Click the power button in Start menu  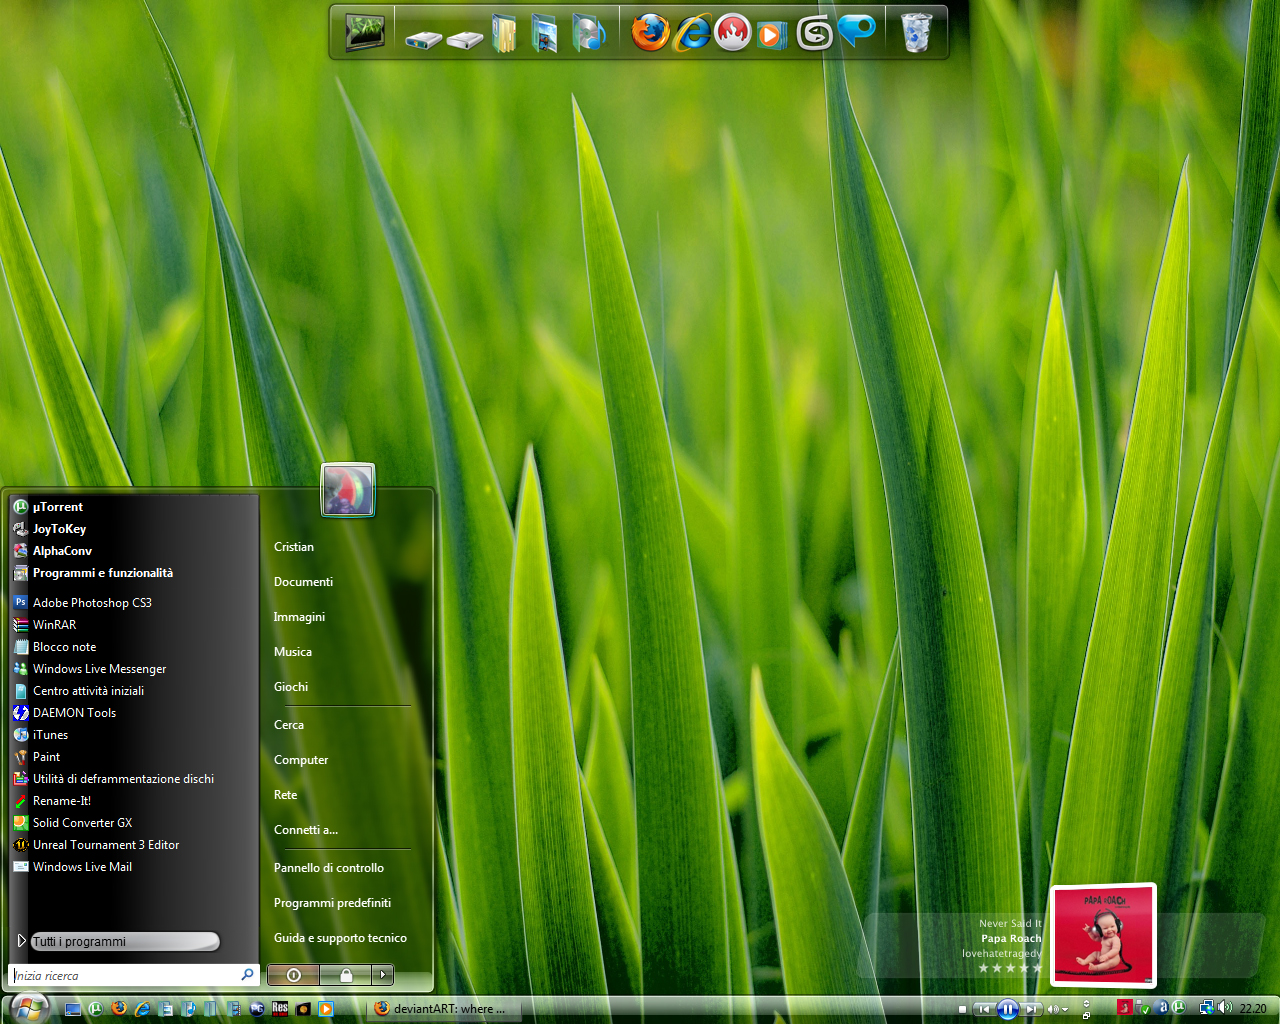coord(293,974)
